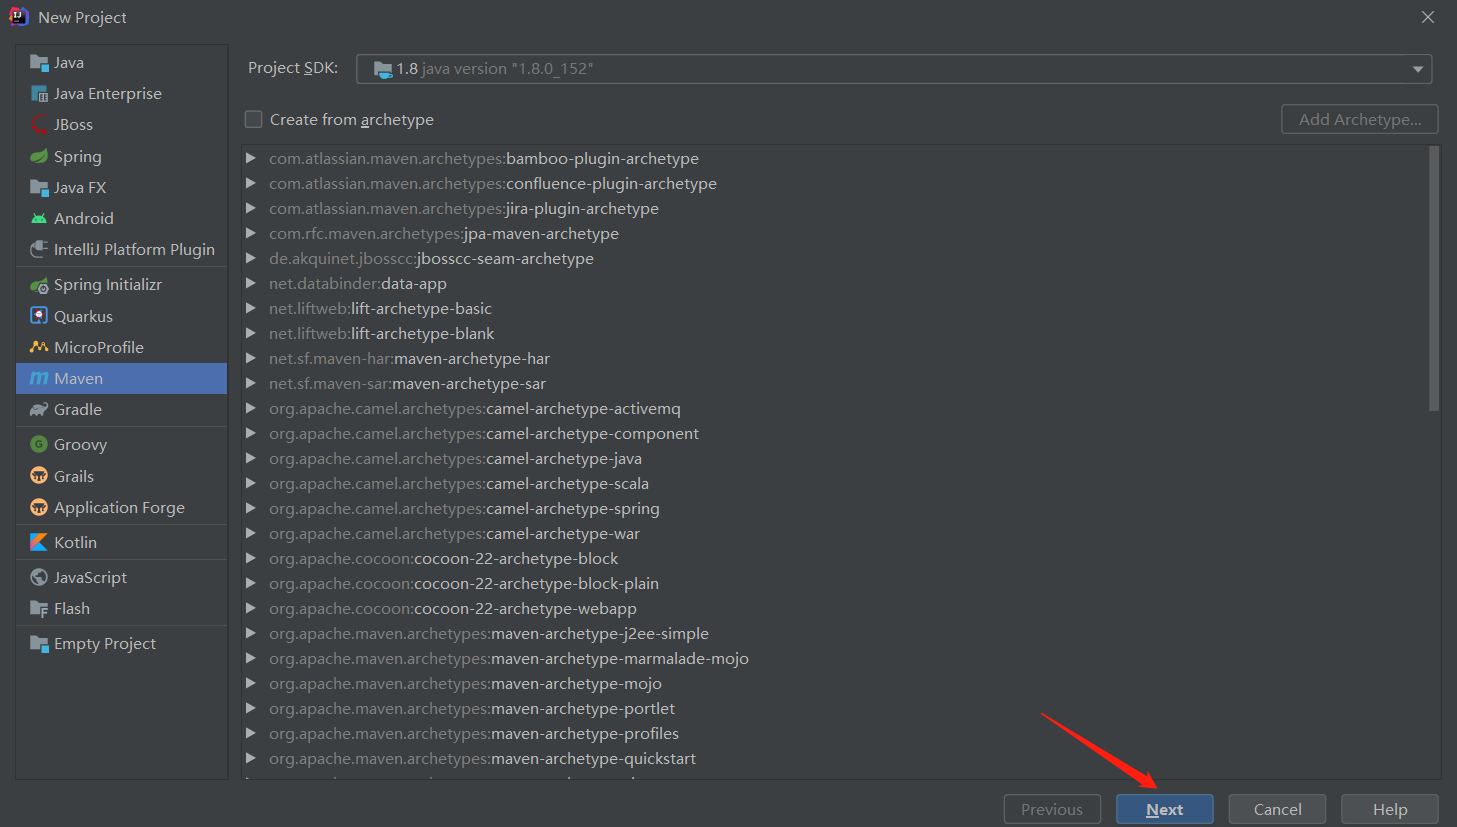This screenshot has height=827, width=1457.
Task: Expand bamboo-plugin-archetype entry
Action: click(251, 158)
